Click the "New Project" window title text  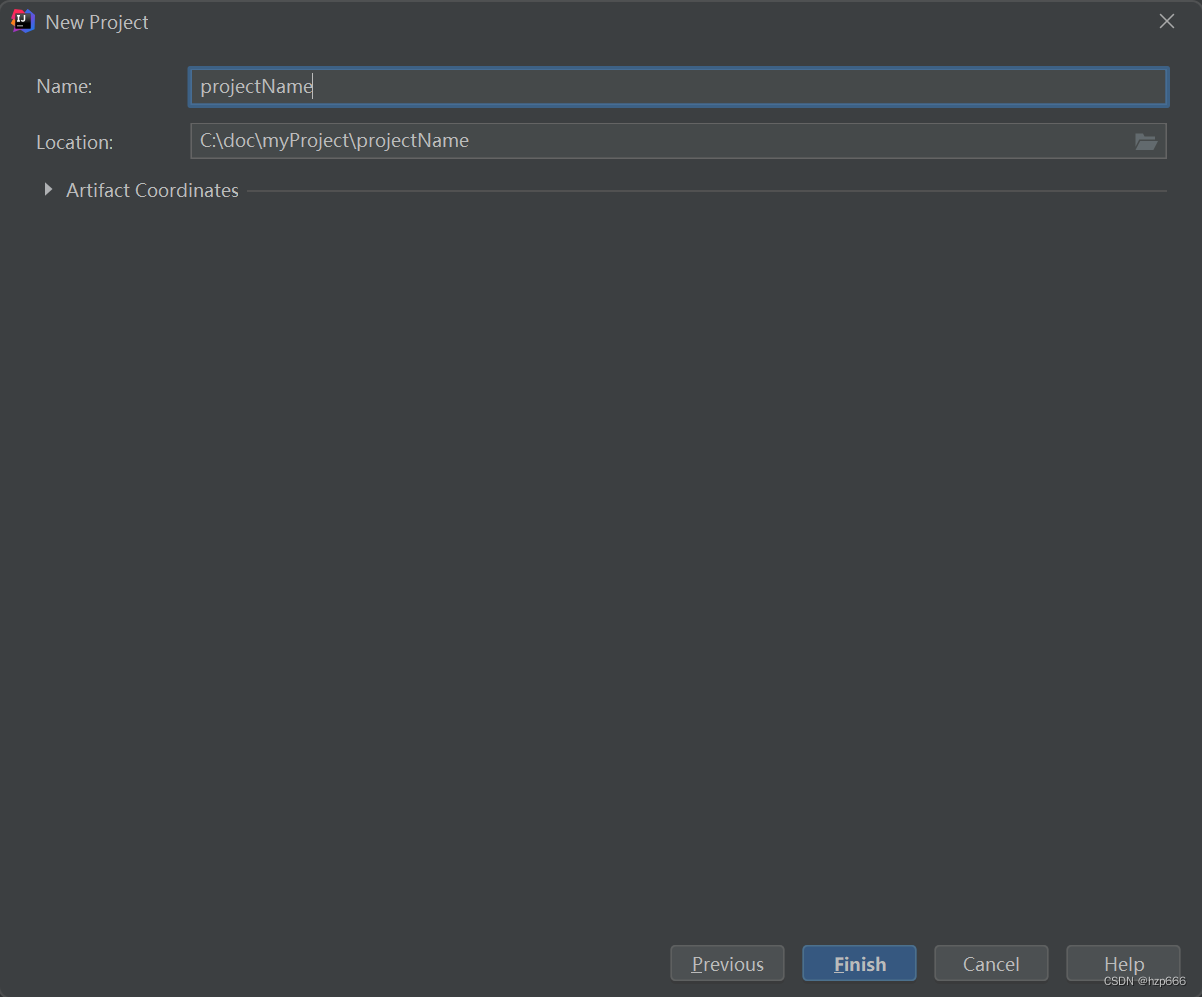tap(97, 22)
